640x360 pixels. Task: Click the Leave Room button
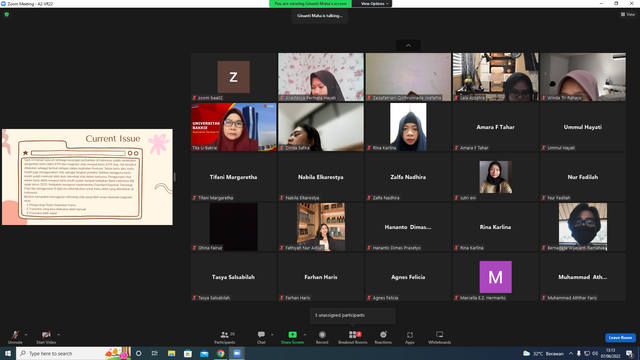pyautogui.click(x=620, y=338)
